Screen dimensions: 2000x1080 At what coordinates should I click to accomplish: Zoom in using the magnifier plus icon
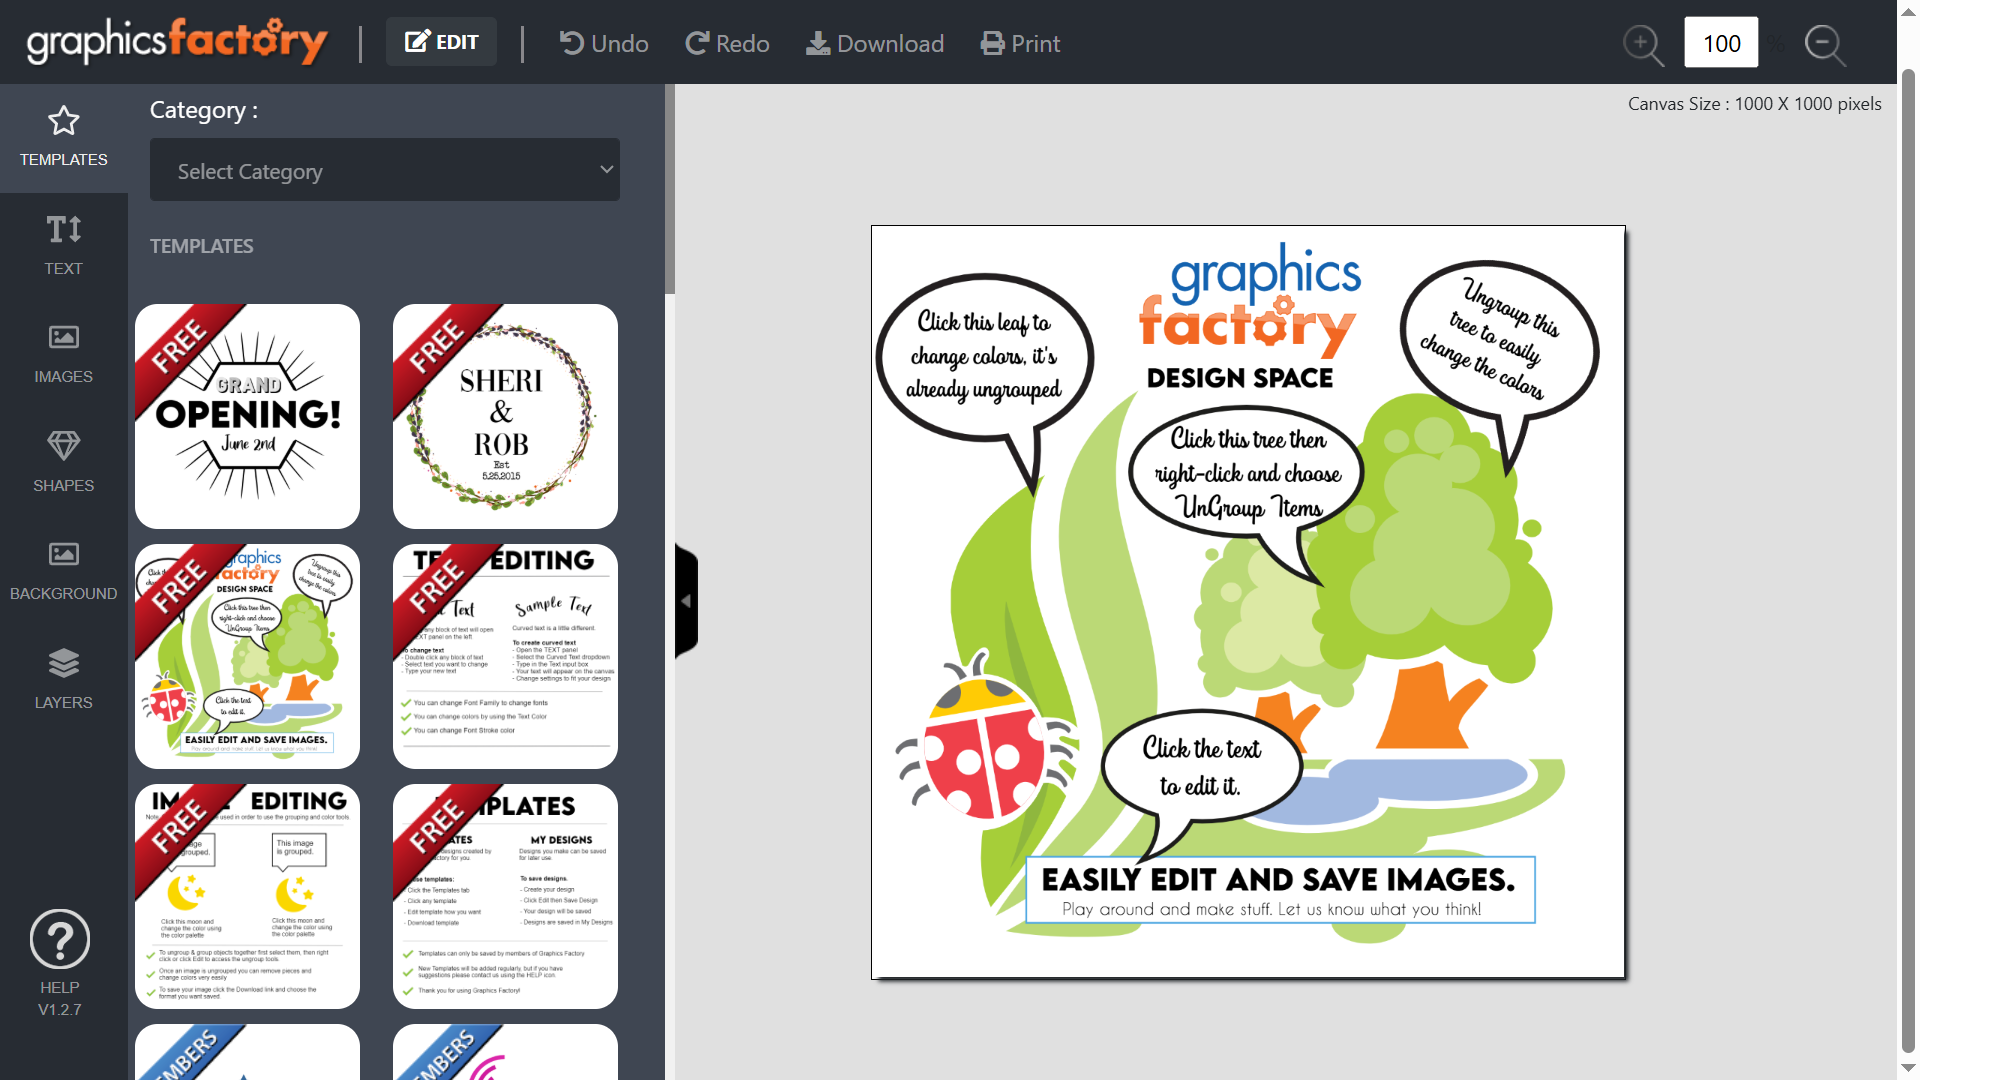coord(1643,44)
